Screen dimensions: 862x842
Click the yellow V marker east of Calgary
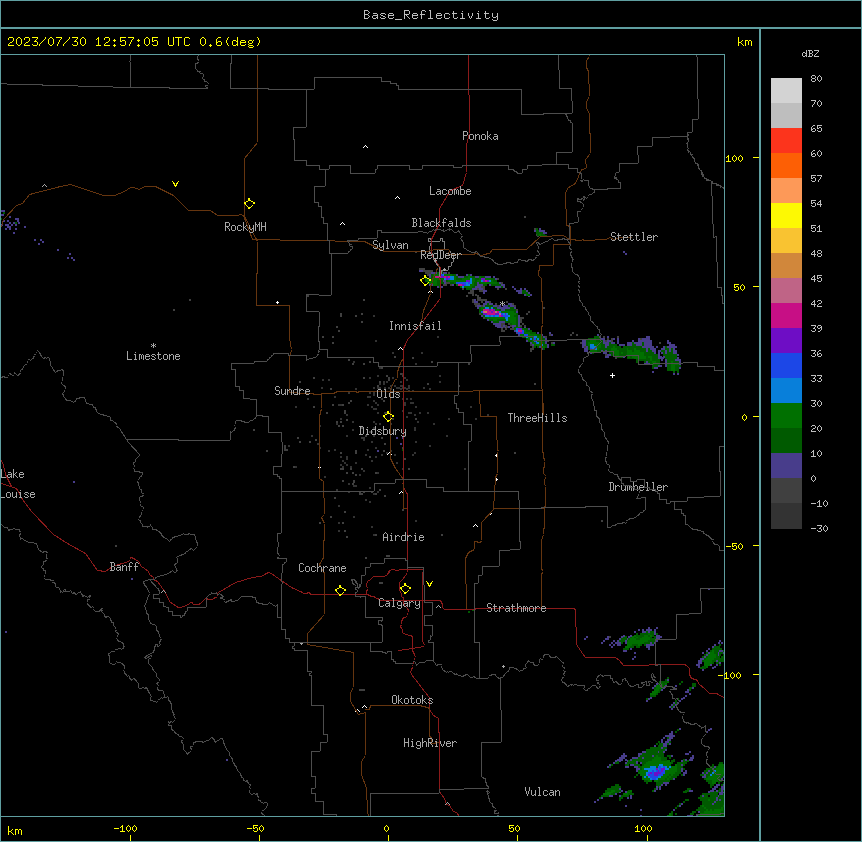tap(429, 584)
